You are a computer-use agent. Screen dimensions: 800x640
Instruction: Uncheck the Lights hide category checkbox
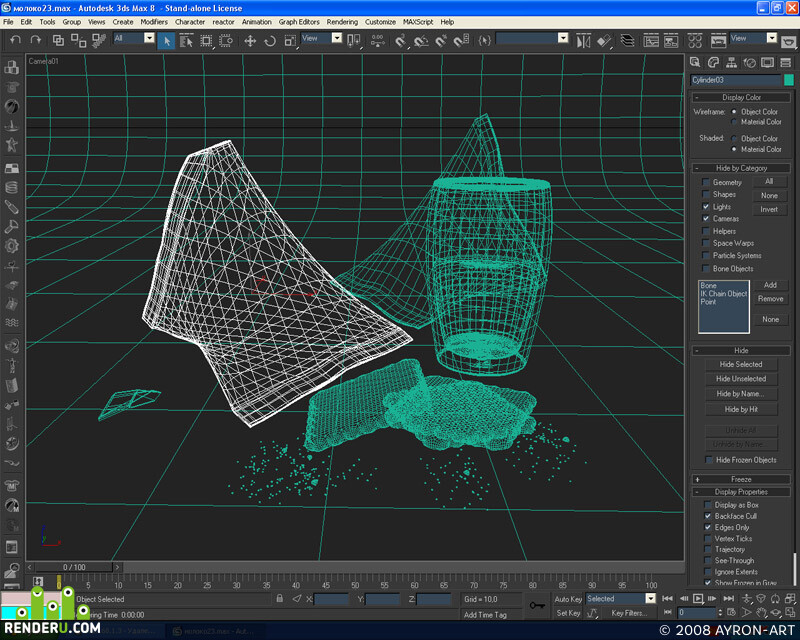(706, 207)
